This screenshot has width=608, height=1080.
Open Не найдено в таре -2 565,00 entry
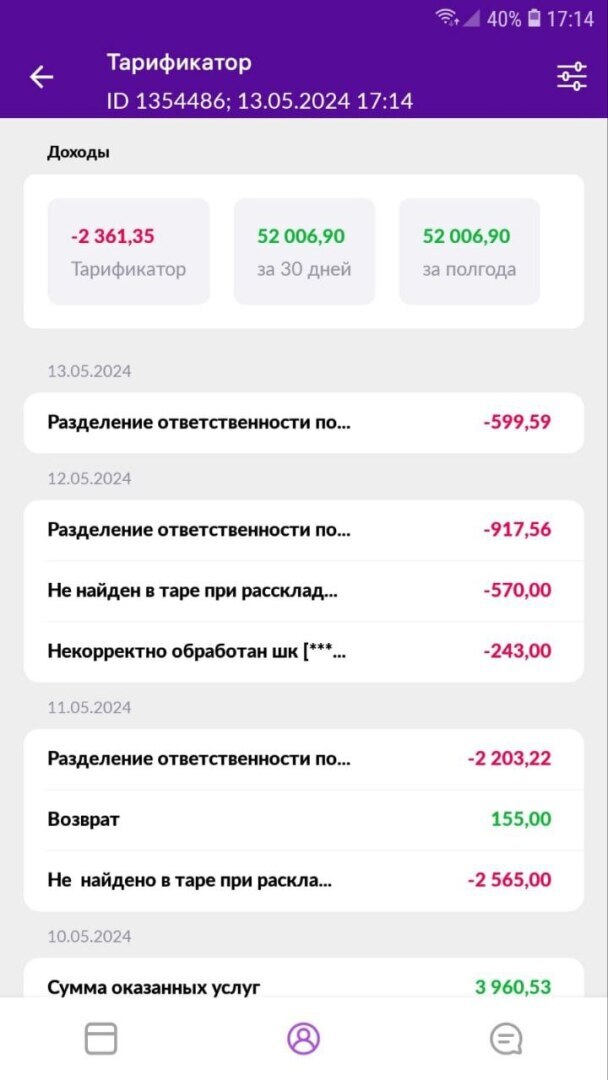click(303, 881)
